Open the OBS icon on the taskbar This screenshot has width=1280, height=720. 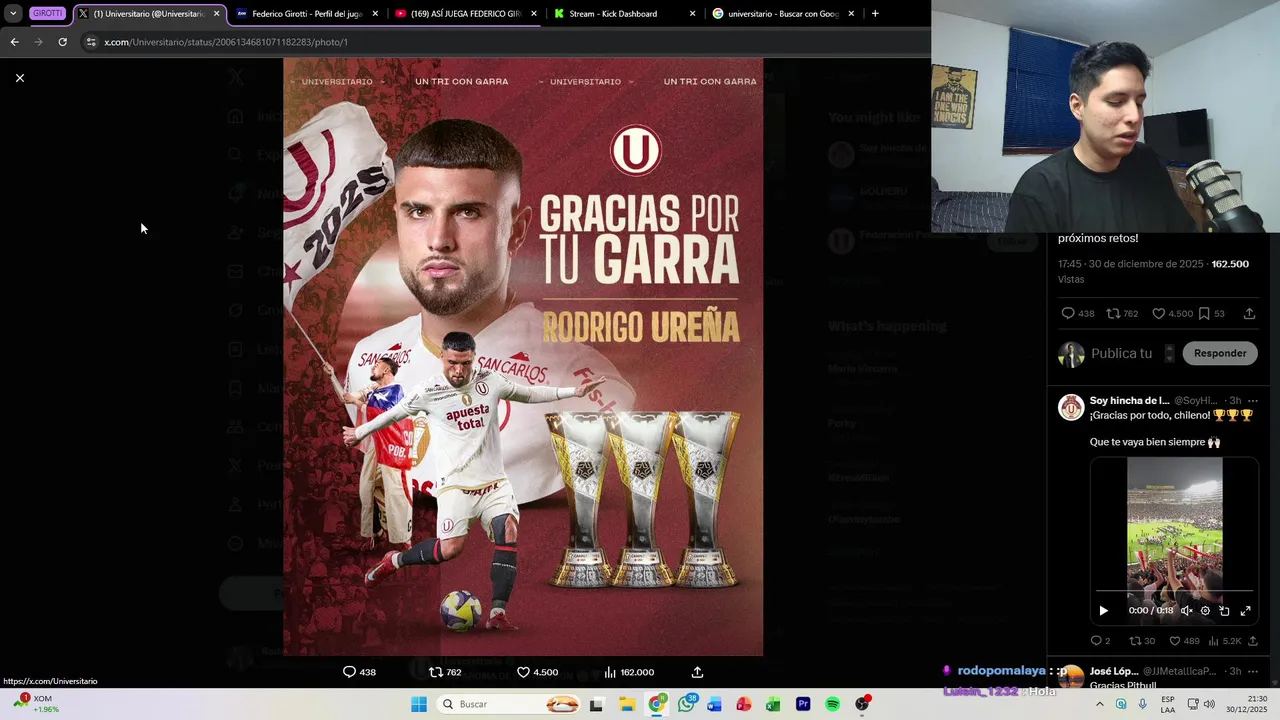(x=862, y=704)
